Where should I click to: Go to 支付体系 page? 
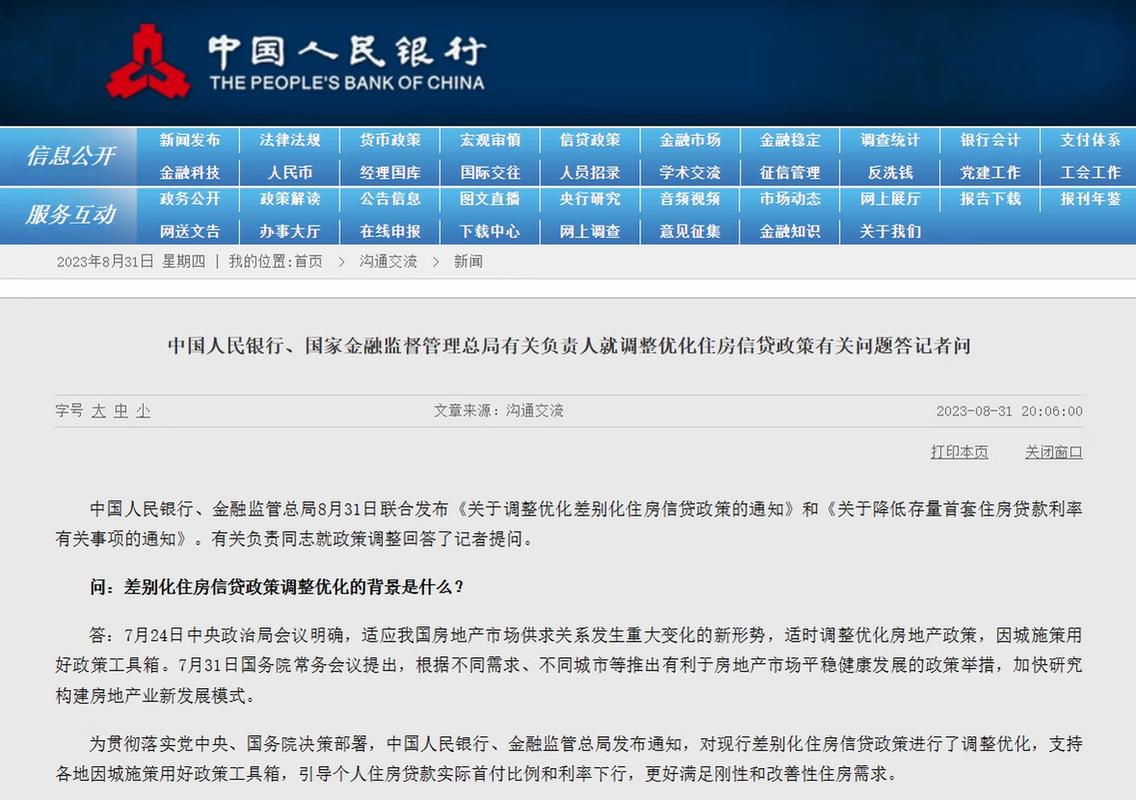pos(1090,140)
